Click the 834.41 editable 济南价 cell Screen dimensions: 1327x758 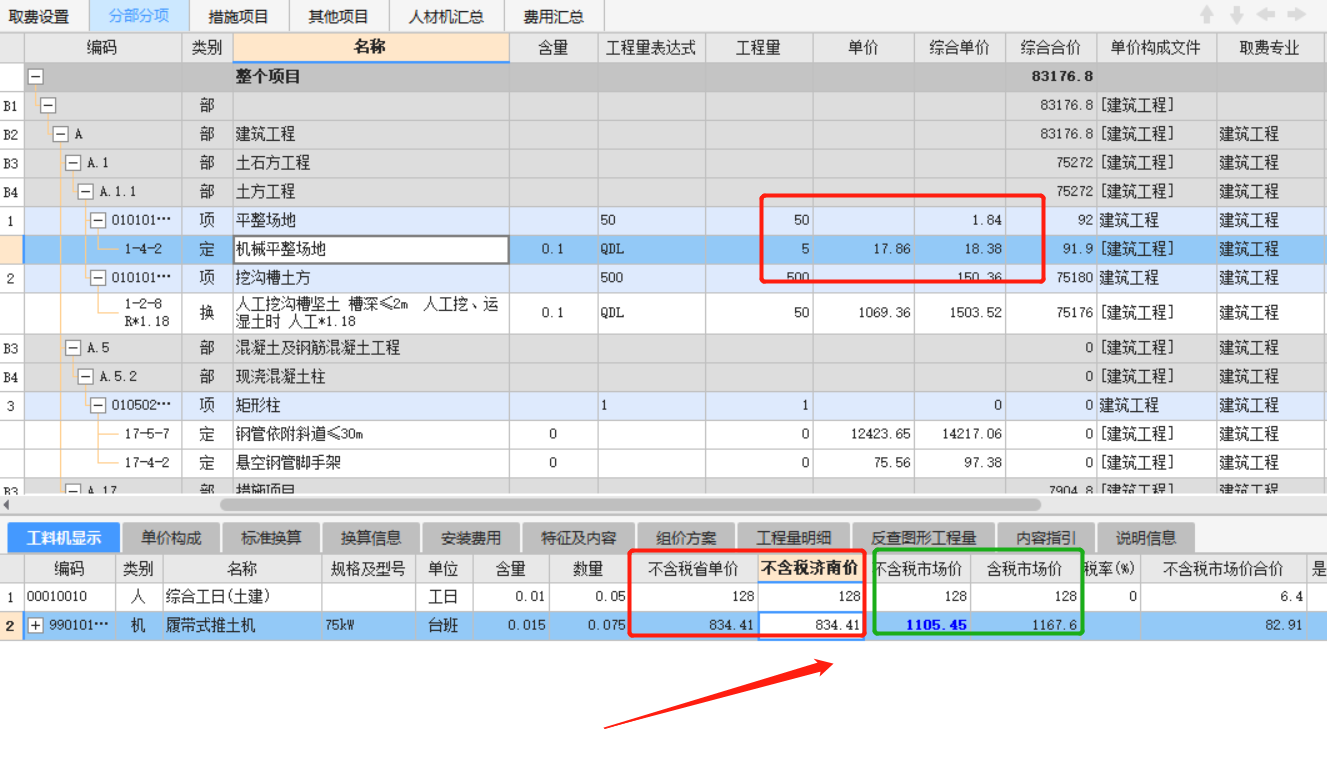pos(810,625)
